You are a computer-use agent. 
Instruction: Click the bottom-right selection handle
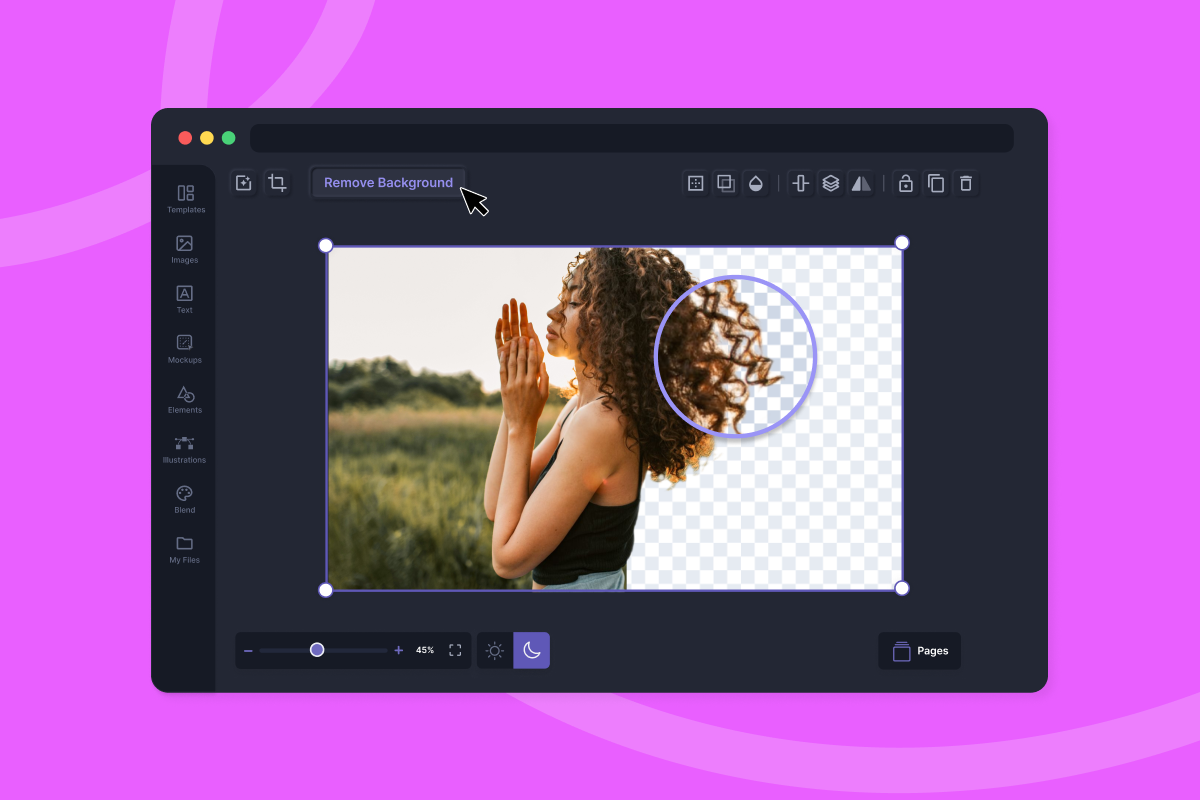tap(902, 588)
